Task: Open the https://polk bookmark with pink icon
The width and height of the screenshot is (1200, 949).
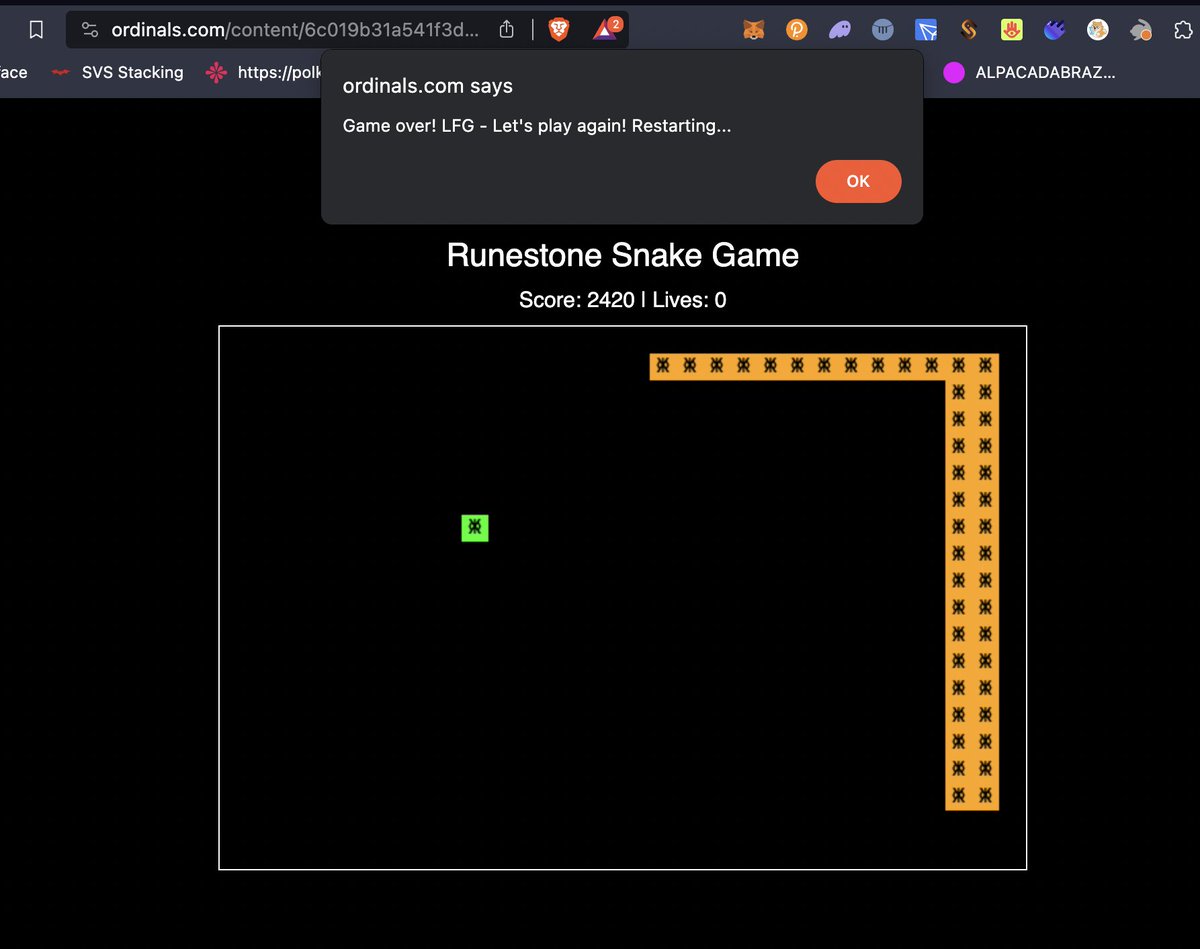Action: click(262, 72)
